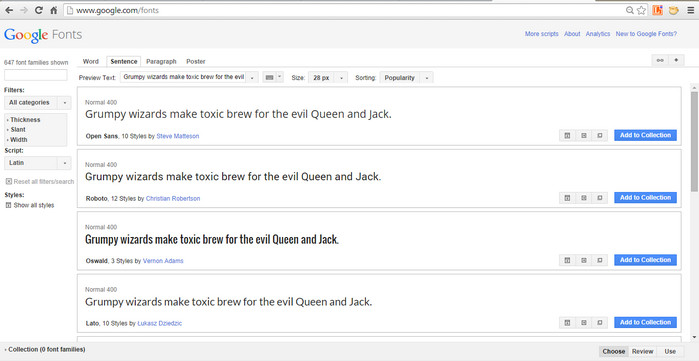Expand the Slant filter
This screenshot has width=699, height=361.
16,130
